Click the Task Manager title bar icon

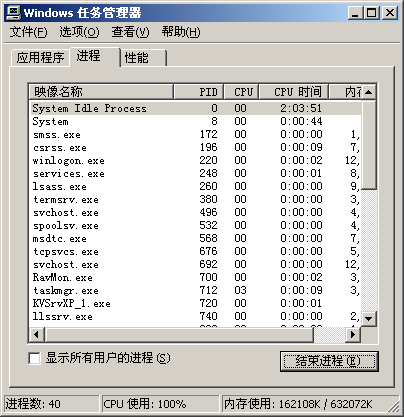tap(14, 13)
